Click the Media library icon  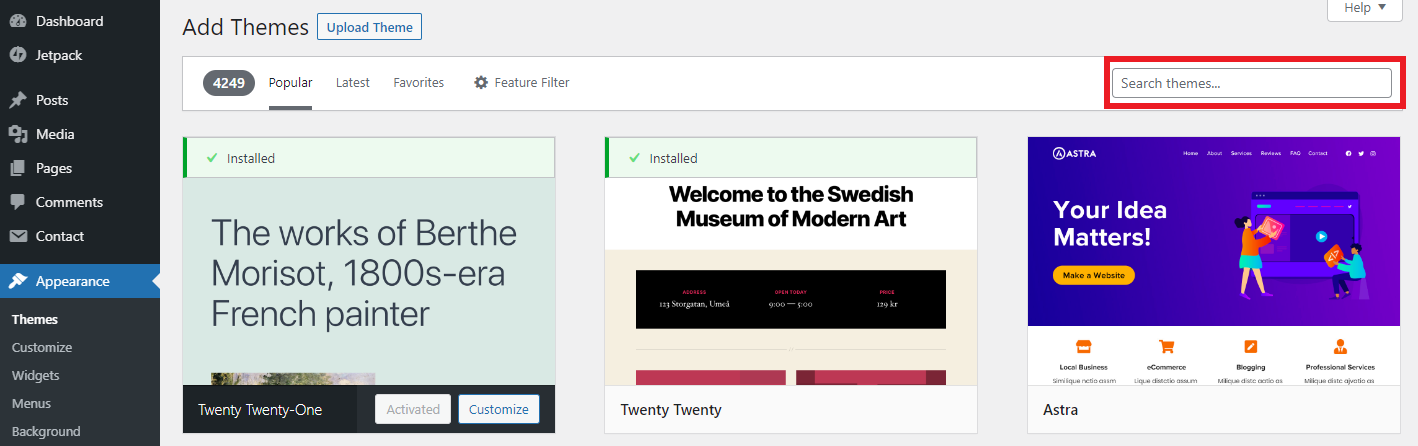click(x=17, y=134)
